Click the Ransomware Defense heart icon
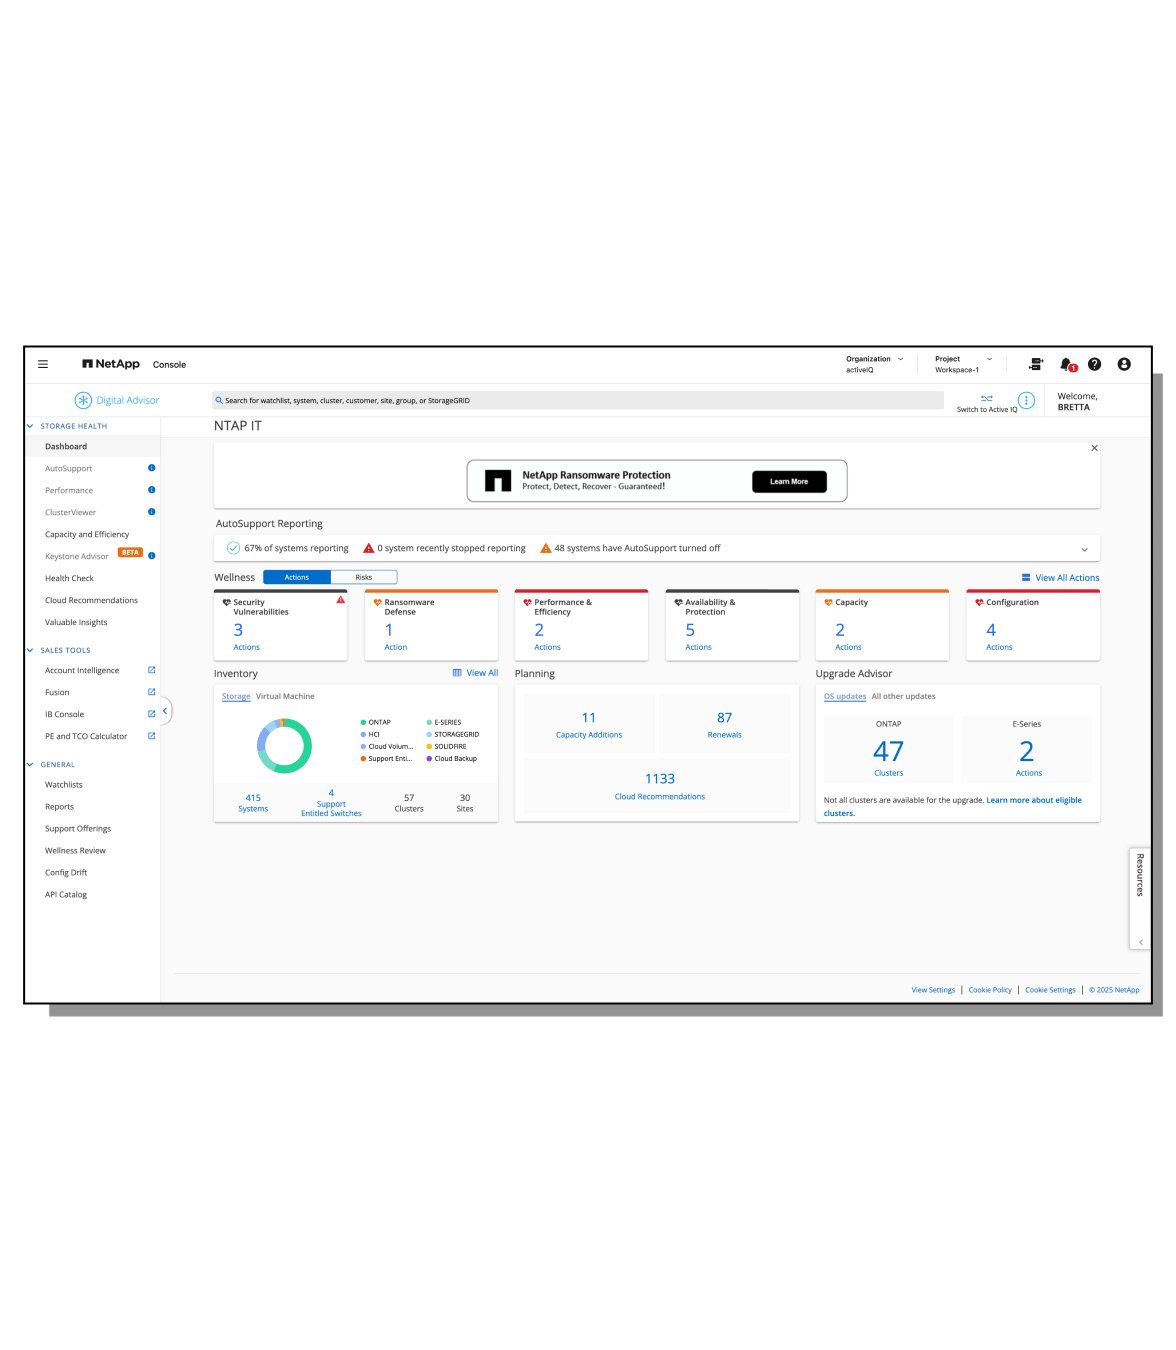The width and height of the screenshot is (1176, 1350). point(377,602)
